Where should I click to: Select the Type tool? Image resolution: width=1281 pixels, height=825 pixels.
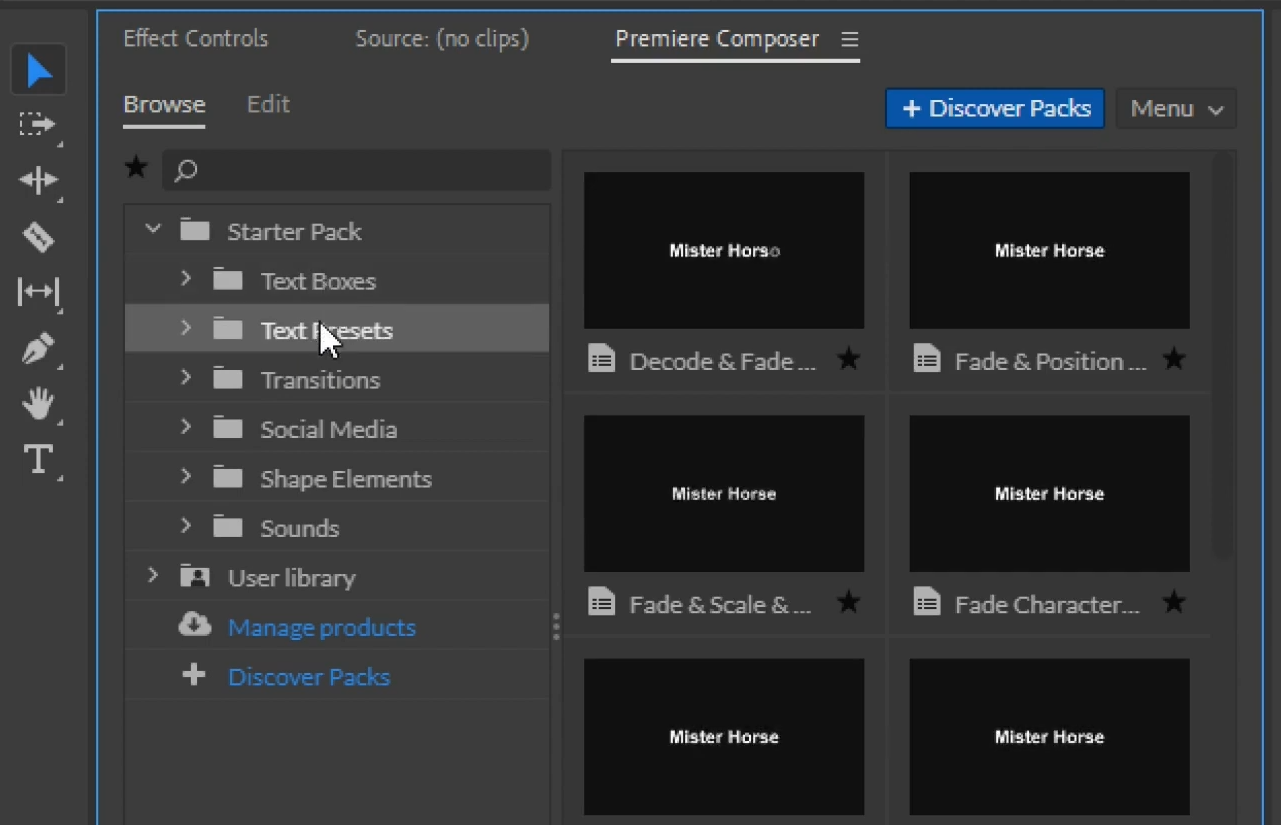click(x=38, y=460)
